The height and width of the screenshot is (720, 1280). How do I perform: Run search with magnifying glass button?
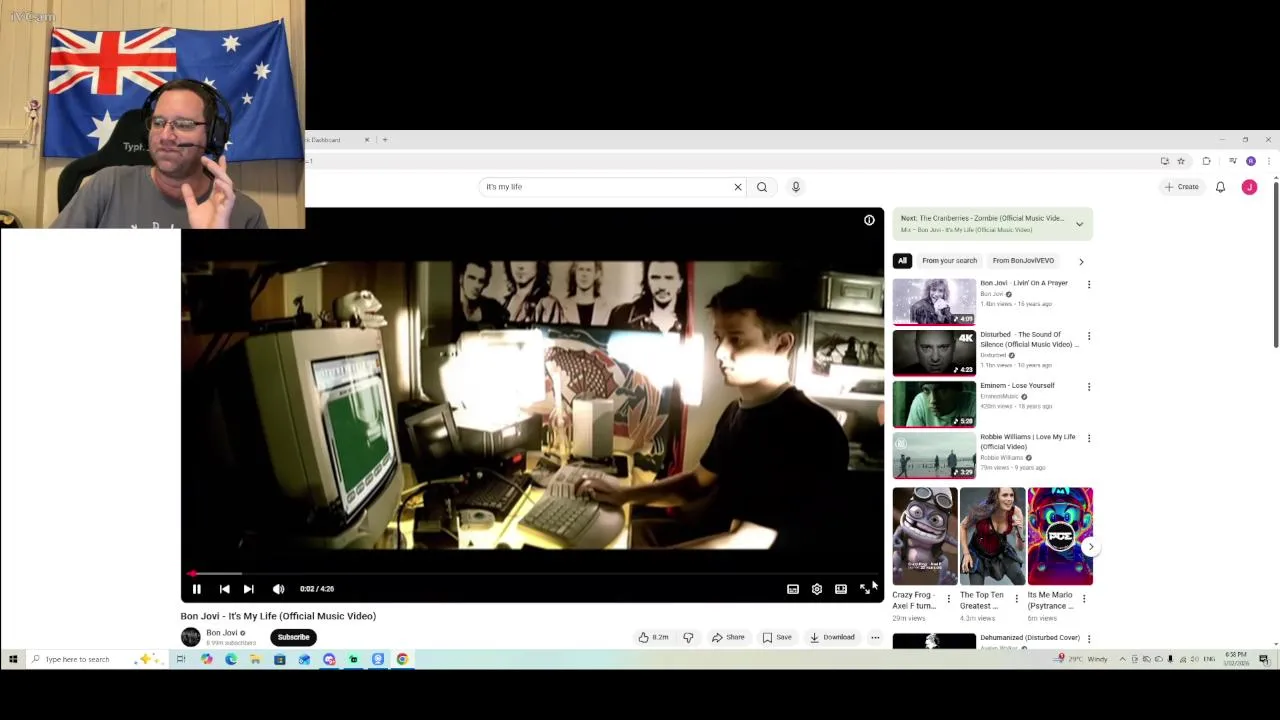(762, 187)
